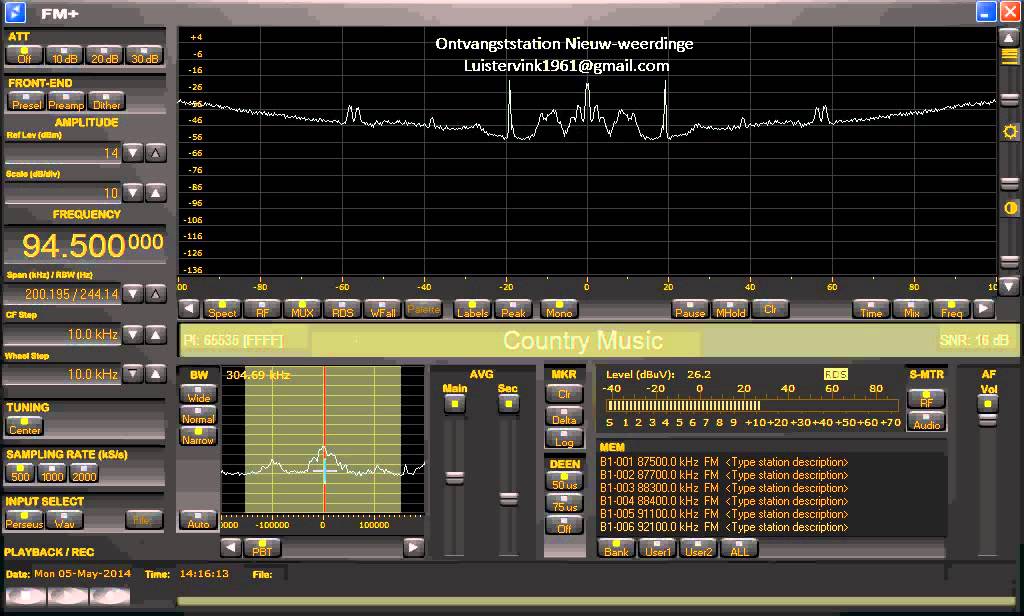Shift spectrum left with arrow button

pyautogui.click(x=189, y=308)
